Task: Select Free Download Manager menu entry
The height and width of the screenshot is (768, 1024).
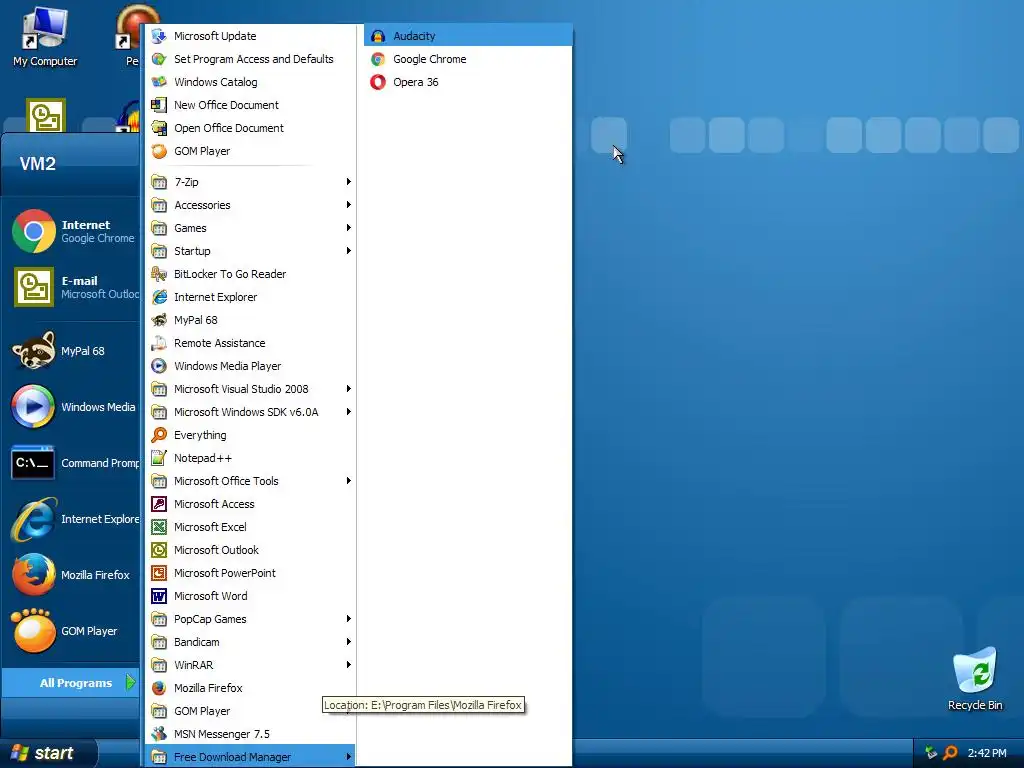Action: coord(251,757)
